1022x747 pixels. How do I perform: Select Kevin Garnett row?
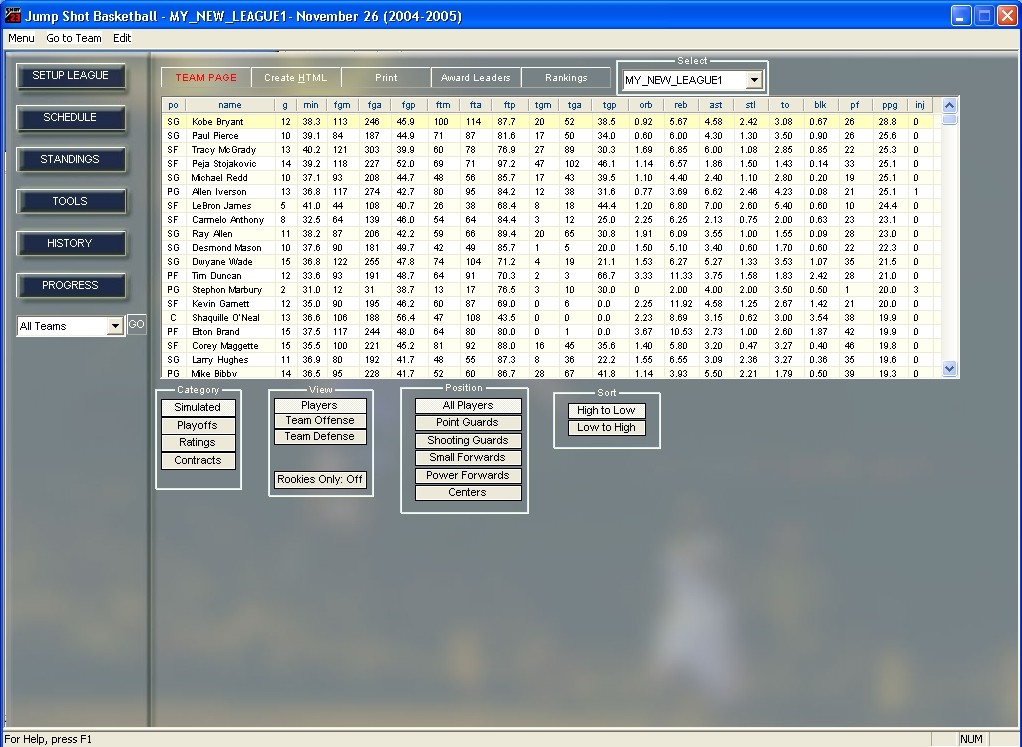coord(551,304)
